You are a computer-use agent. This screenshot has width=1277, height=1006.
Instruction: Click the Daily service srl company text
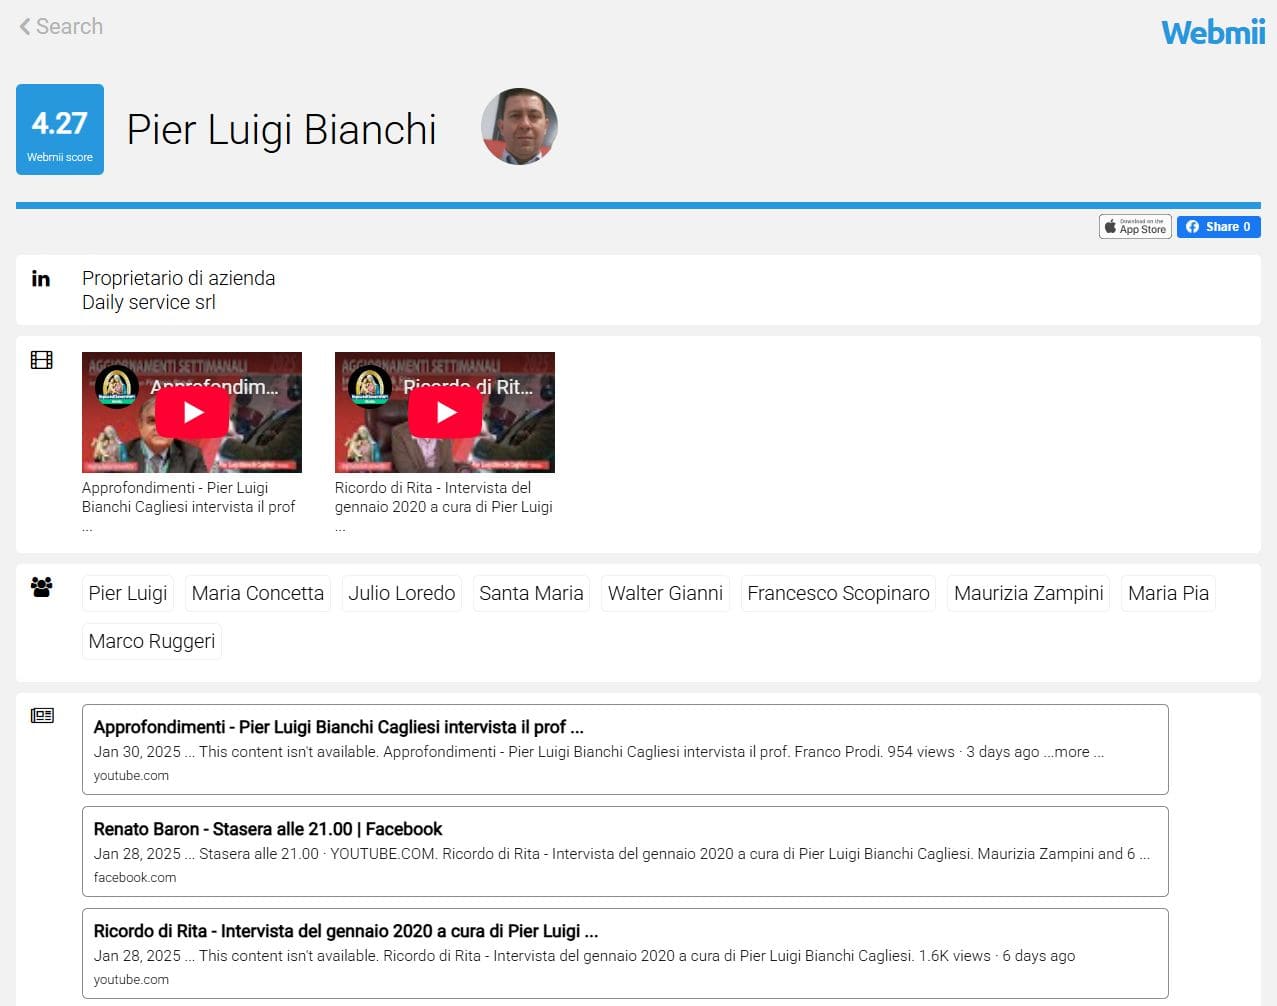click(149, 302)
